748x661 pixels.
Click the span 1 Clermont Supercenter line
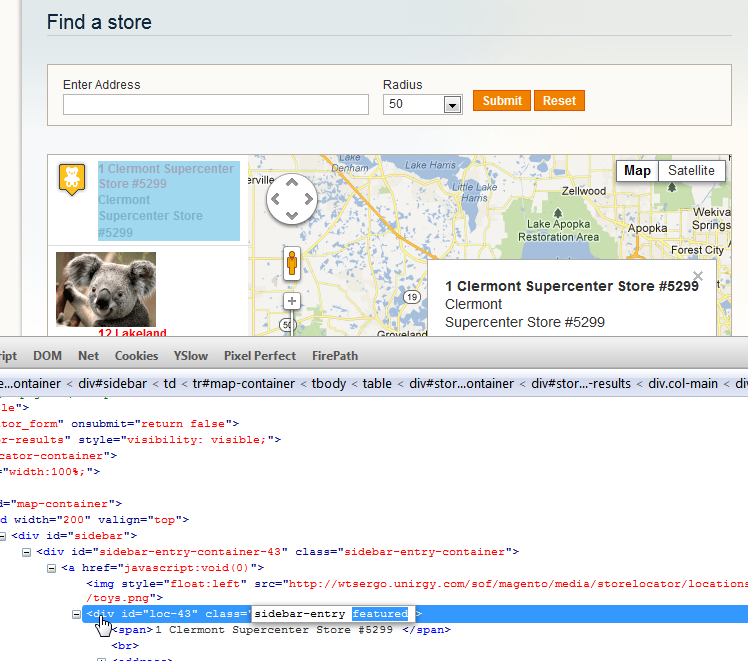(x=281, y=630)
